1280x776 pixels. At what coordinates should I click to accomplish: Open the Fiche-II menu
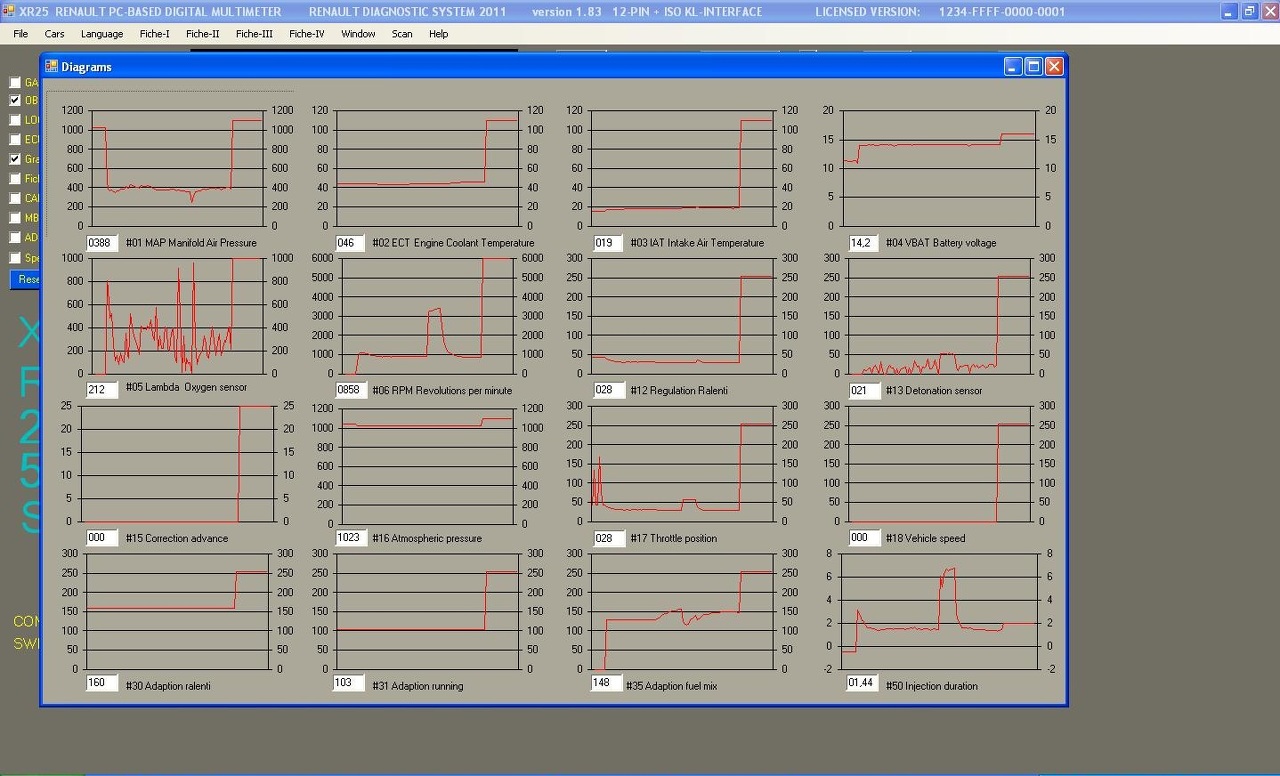(x=202, y=34)
